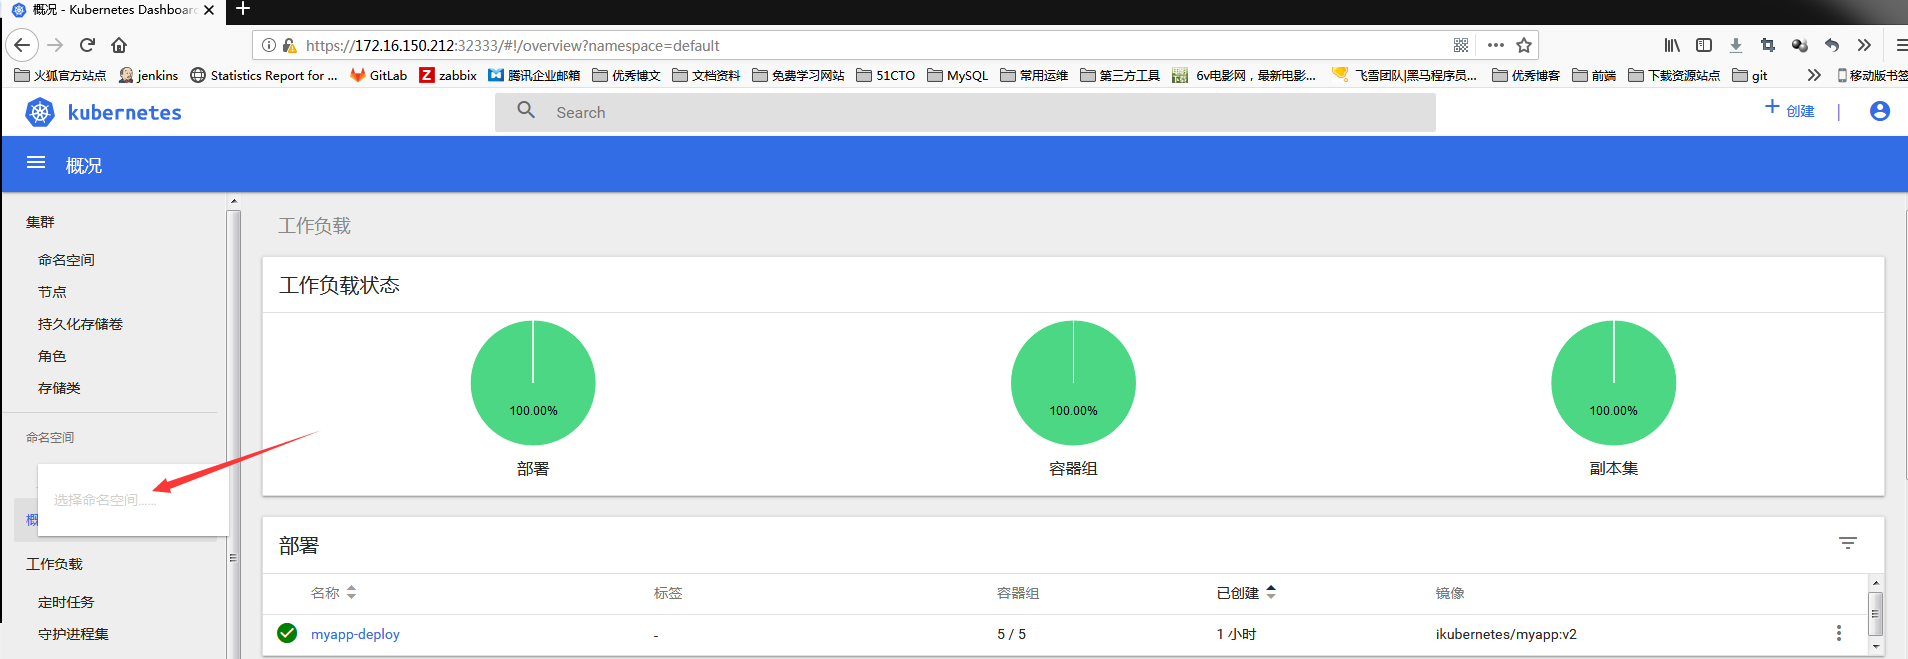Open the 腾讯企业邮箱 bookmark
Screen dimensions: 1908x659
[x=534, y=75]
